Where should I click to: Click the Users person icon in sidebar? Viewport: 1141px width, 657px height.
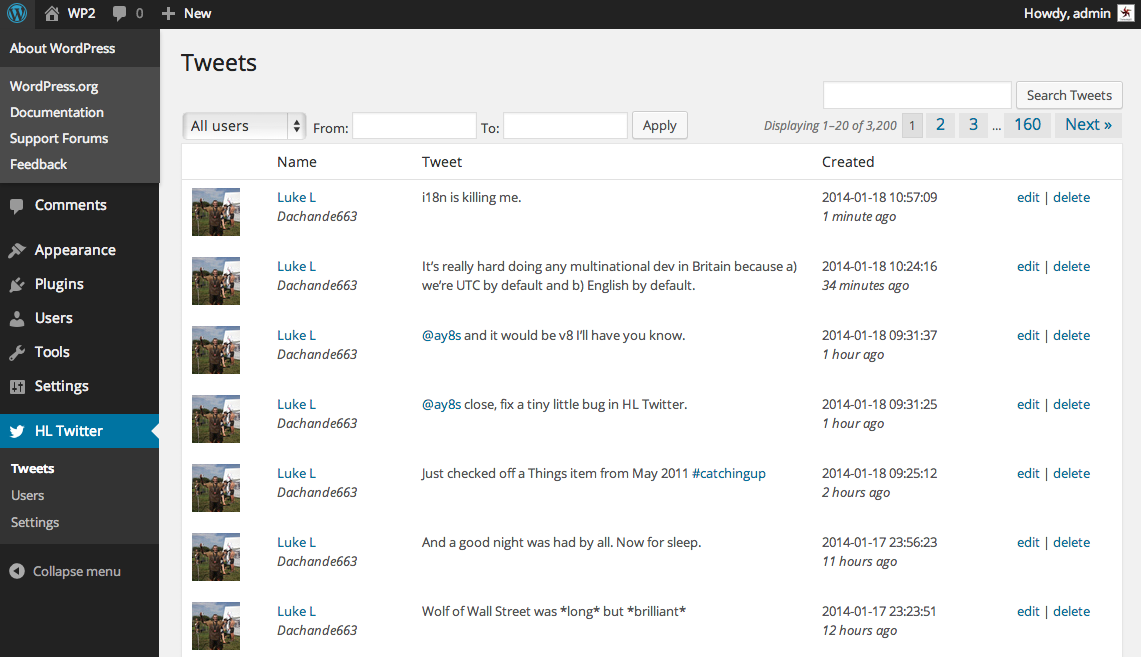point(17,319)
